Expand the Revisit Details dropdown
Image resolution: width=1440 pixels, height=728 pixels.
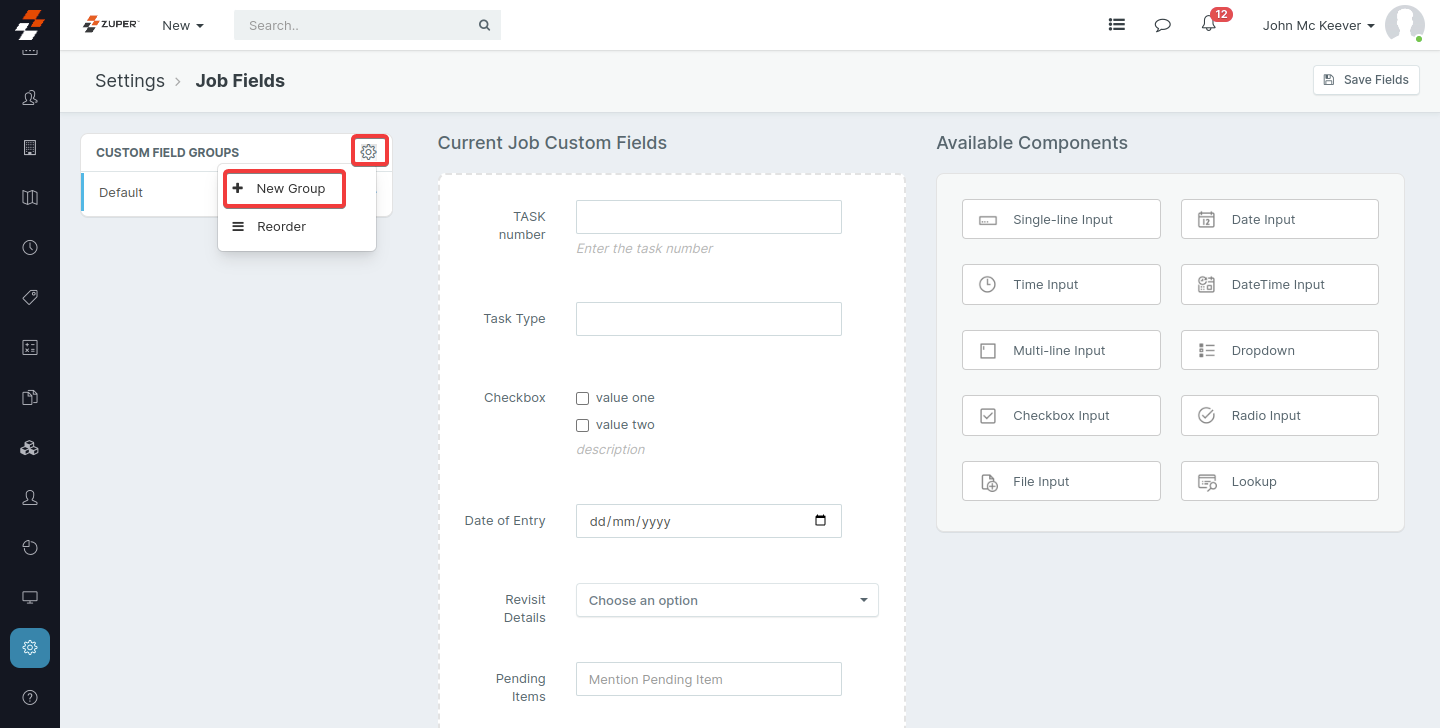click(727, 600)
